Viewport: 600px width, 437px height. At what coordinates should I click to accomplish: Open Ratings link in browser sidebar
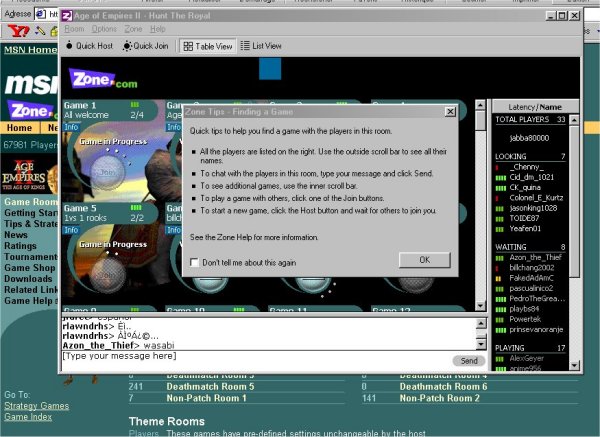click(20, 246)
